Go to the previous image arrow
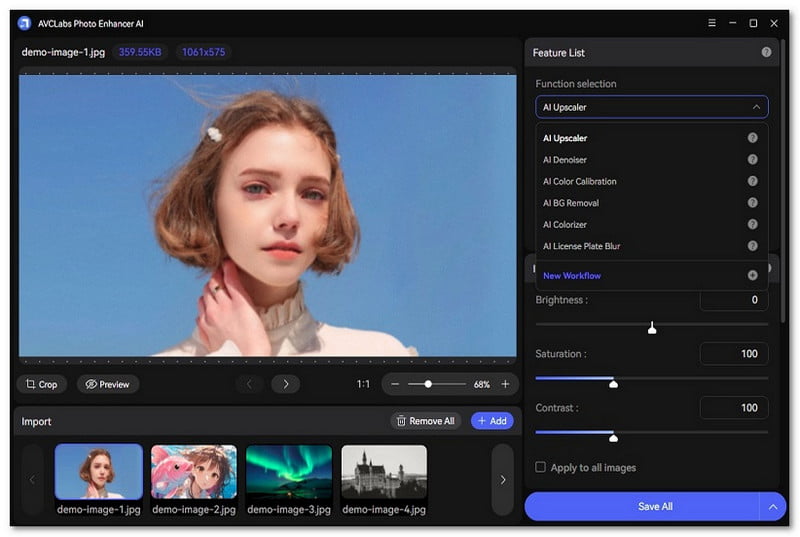The height and width of the screenshot is (537, 800). coord(249,384)
